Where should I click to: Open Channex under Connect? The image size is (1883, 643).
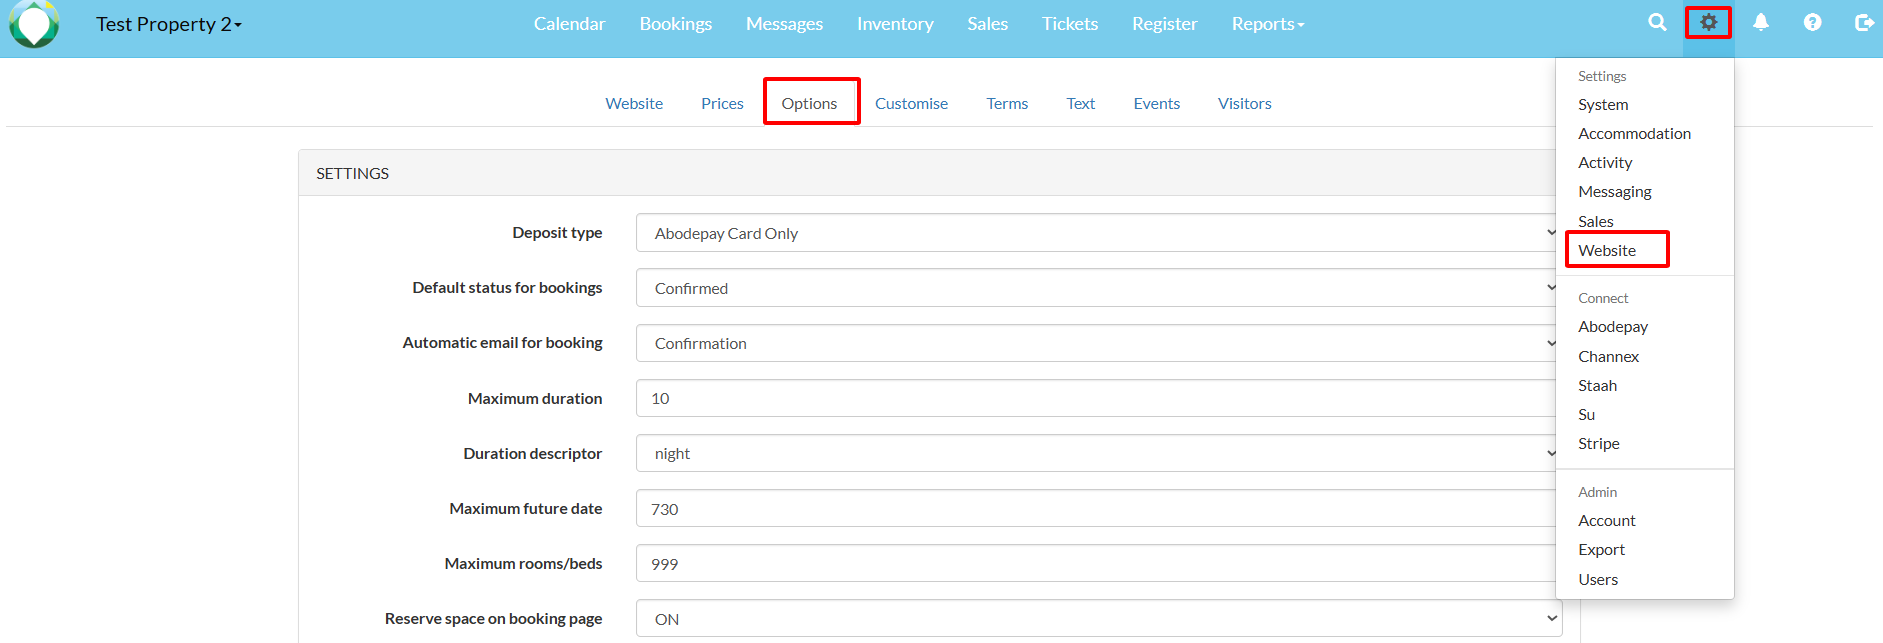[1608, 357]
